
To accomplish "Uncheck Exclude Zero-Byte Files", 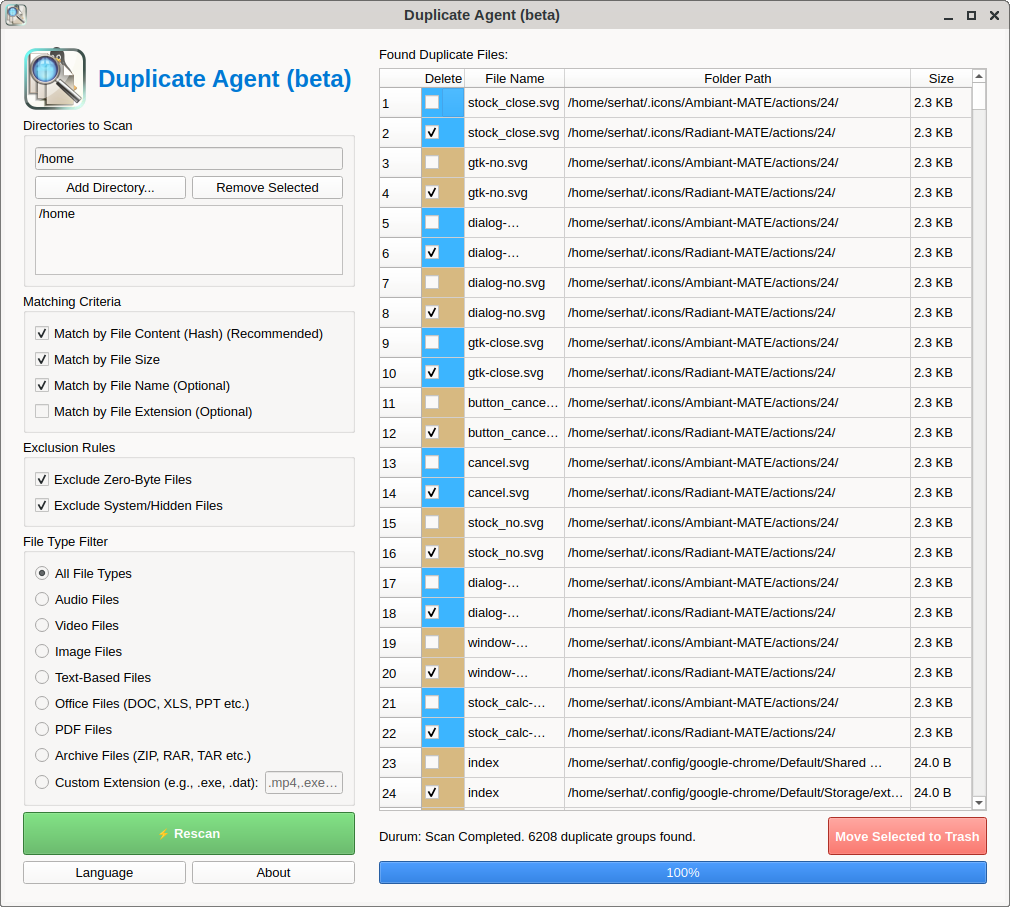I will pyautogui.click(x=42, y=480).
